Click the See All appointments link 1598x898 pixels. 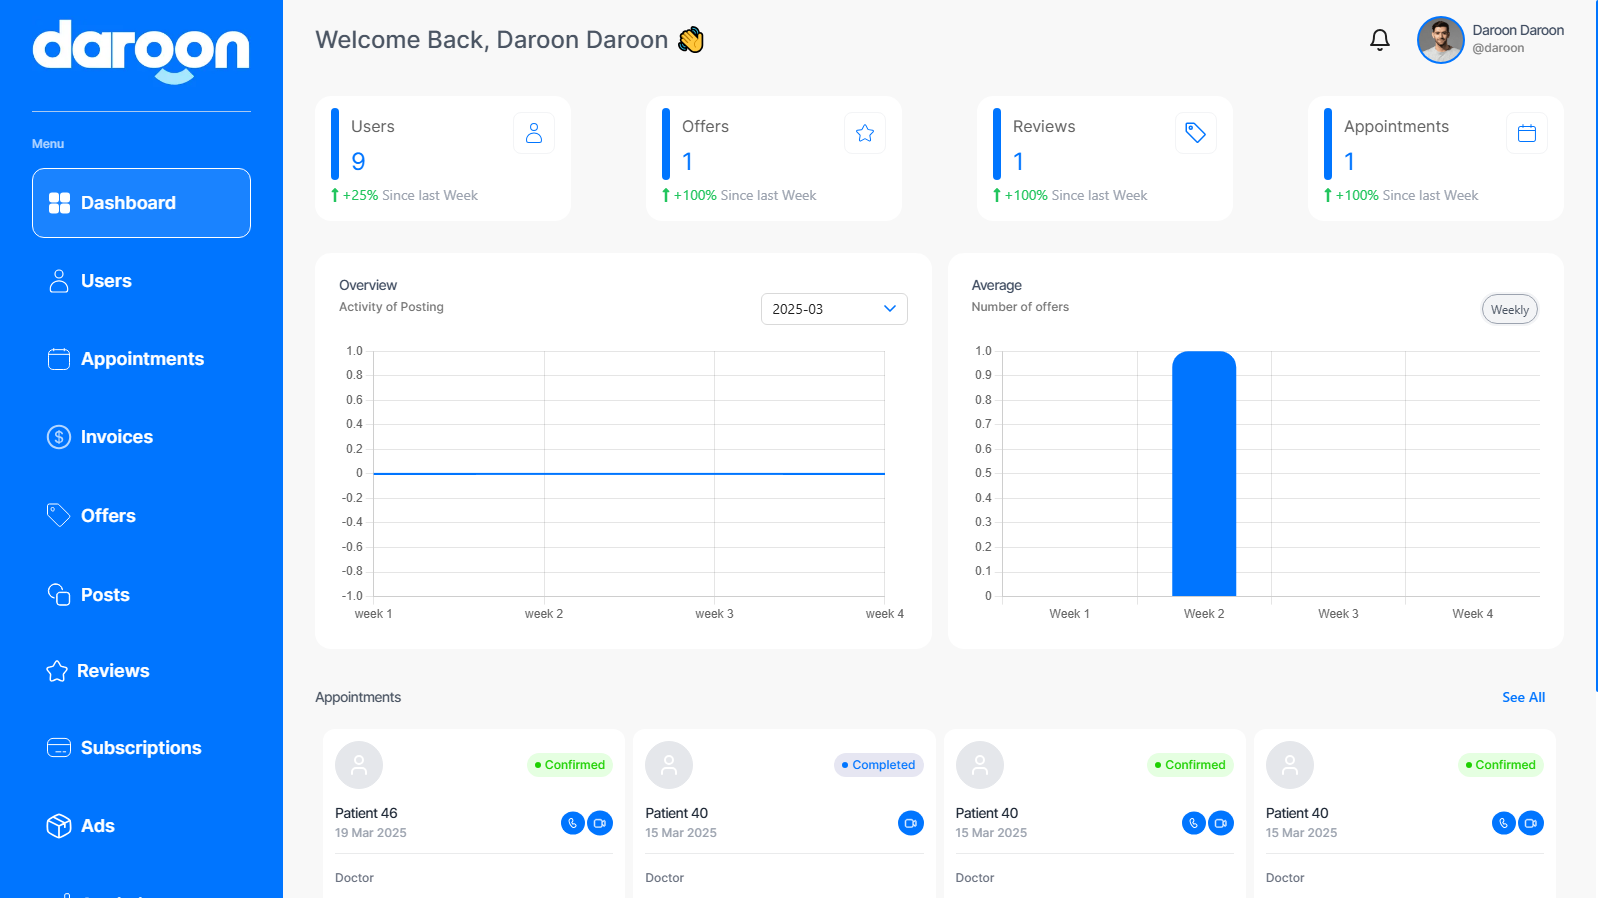[x=1523, y=697]
